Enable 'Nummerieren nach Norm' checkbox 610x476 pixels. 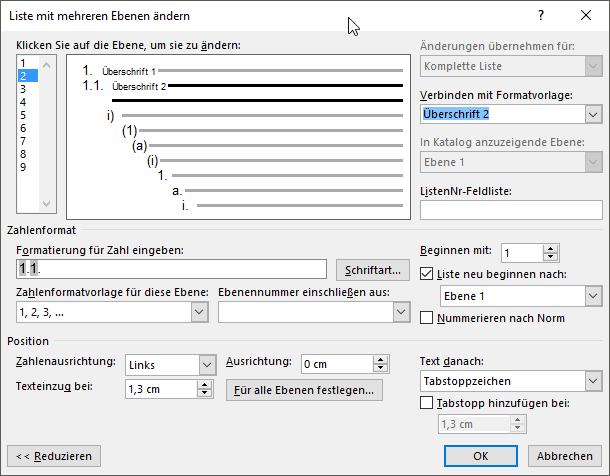(428, 318)
